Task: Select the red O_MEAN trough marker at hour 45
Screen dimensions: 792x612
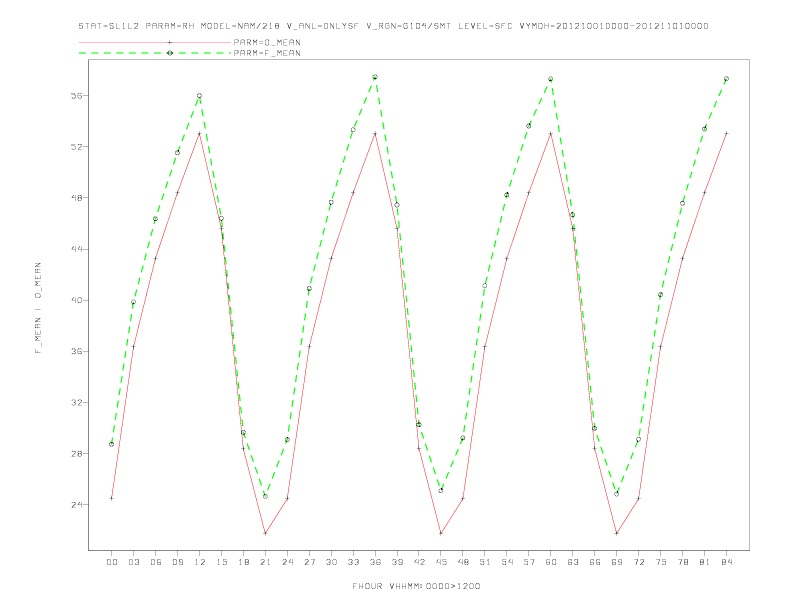Action: (441, 533)
